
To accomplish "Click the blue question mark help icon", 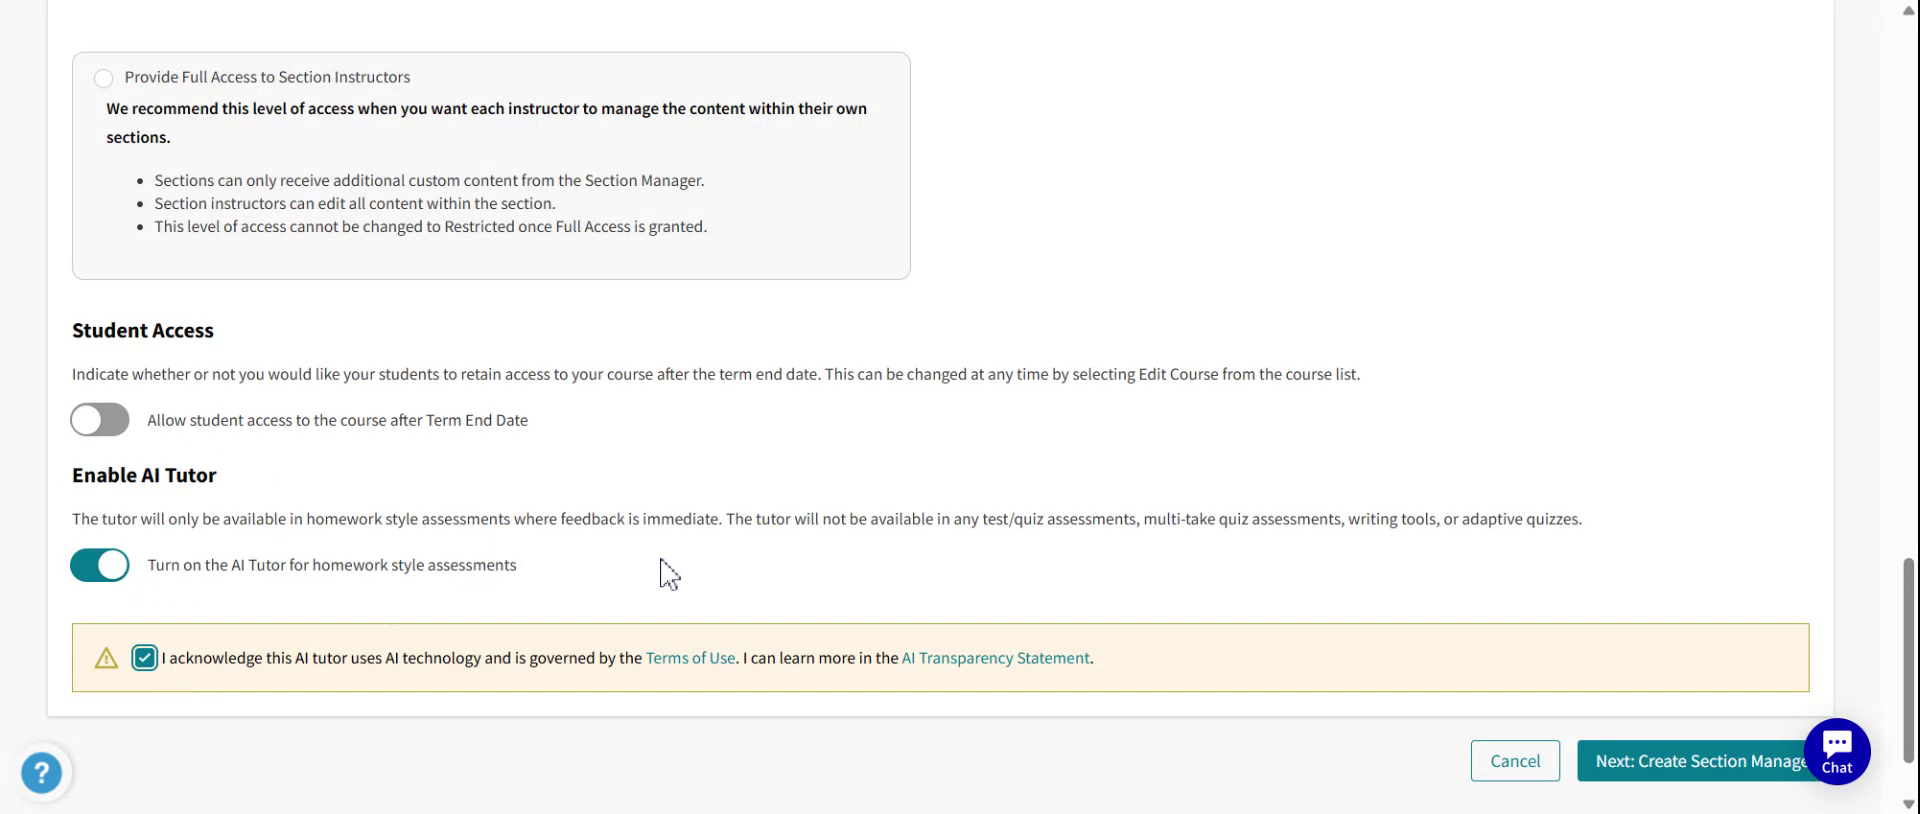I will tap(41, 773).
